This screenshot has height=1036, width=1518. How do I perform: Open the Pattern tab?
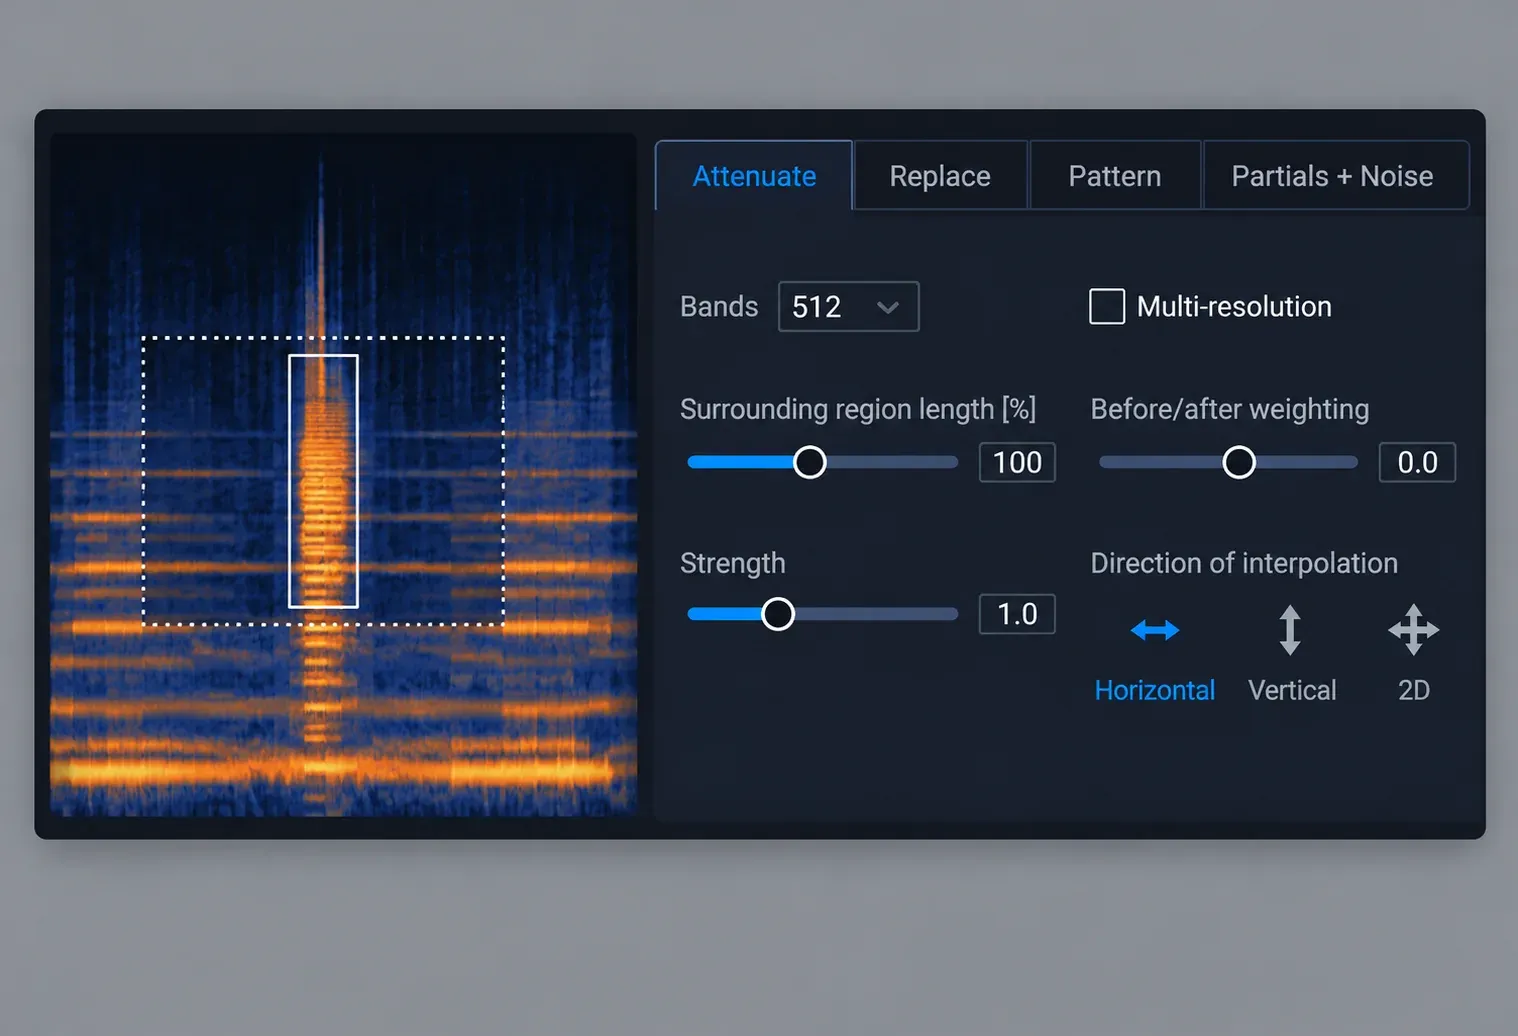1115,176
